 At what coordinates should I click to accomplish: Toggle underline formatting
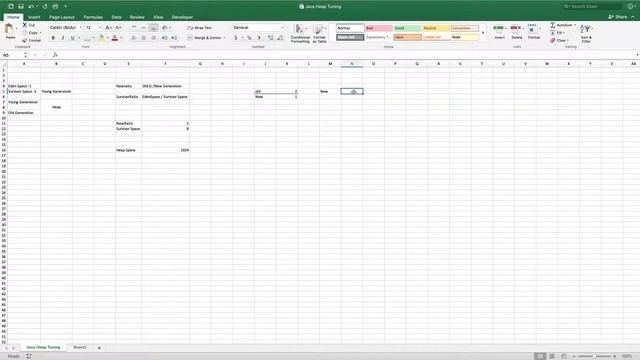72,38
